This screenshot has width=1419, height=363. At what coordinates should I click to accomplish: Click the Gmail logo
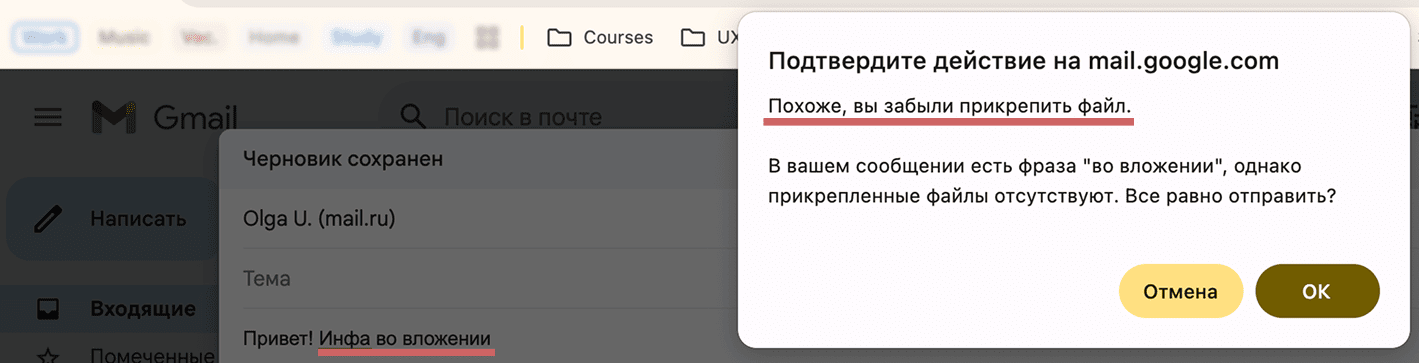coord(165,118)
